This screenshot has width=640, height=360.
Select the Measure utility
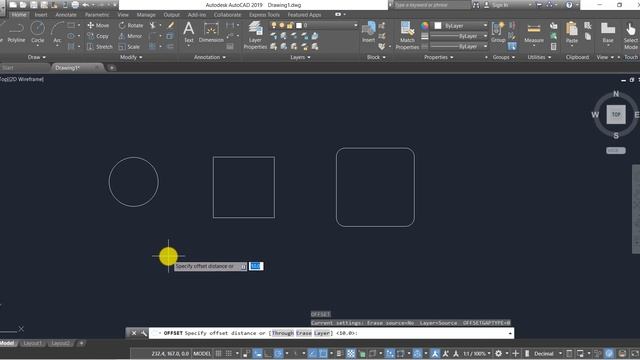pyautogui.click(x=534, y=33)
